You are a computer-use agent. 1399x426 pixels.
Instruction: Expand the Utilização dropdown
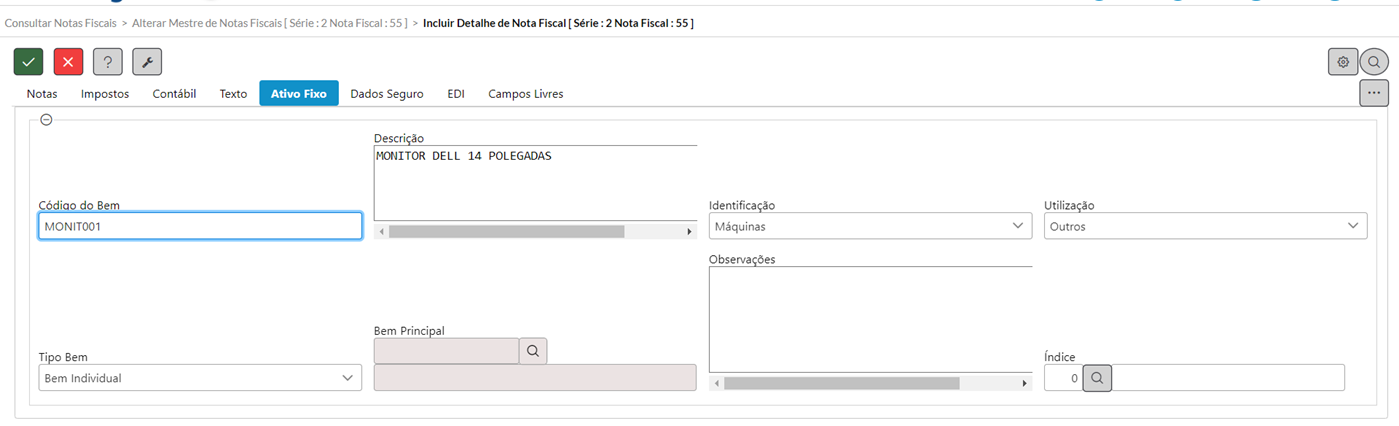point(1205,226)
